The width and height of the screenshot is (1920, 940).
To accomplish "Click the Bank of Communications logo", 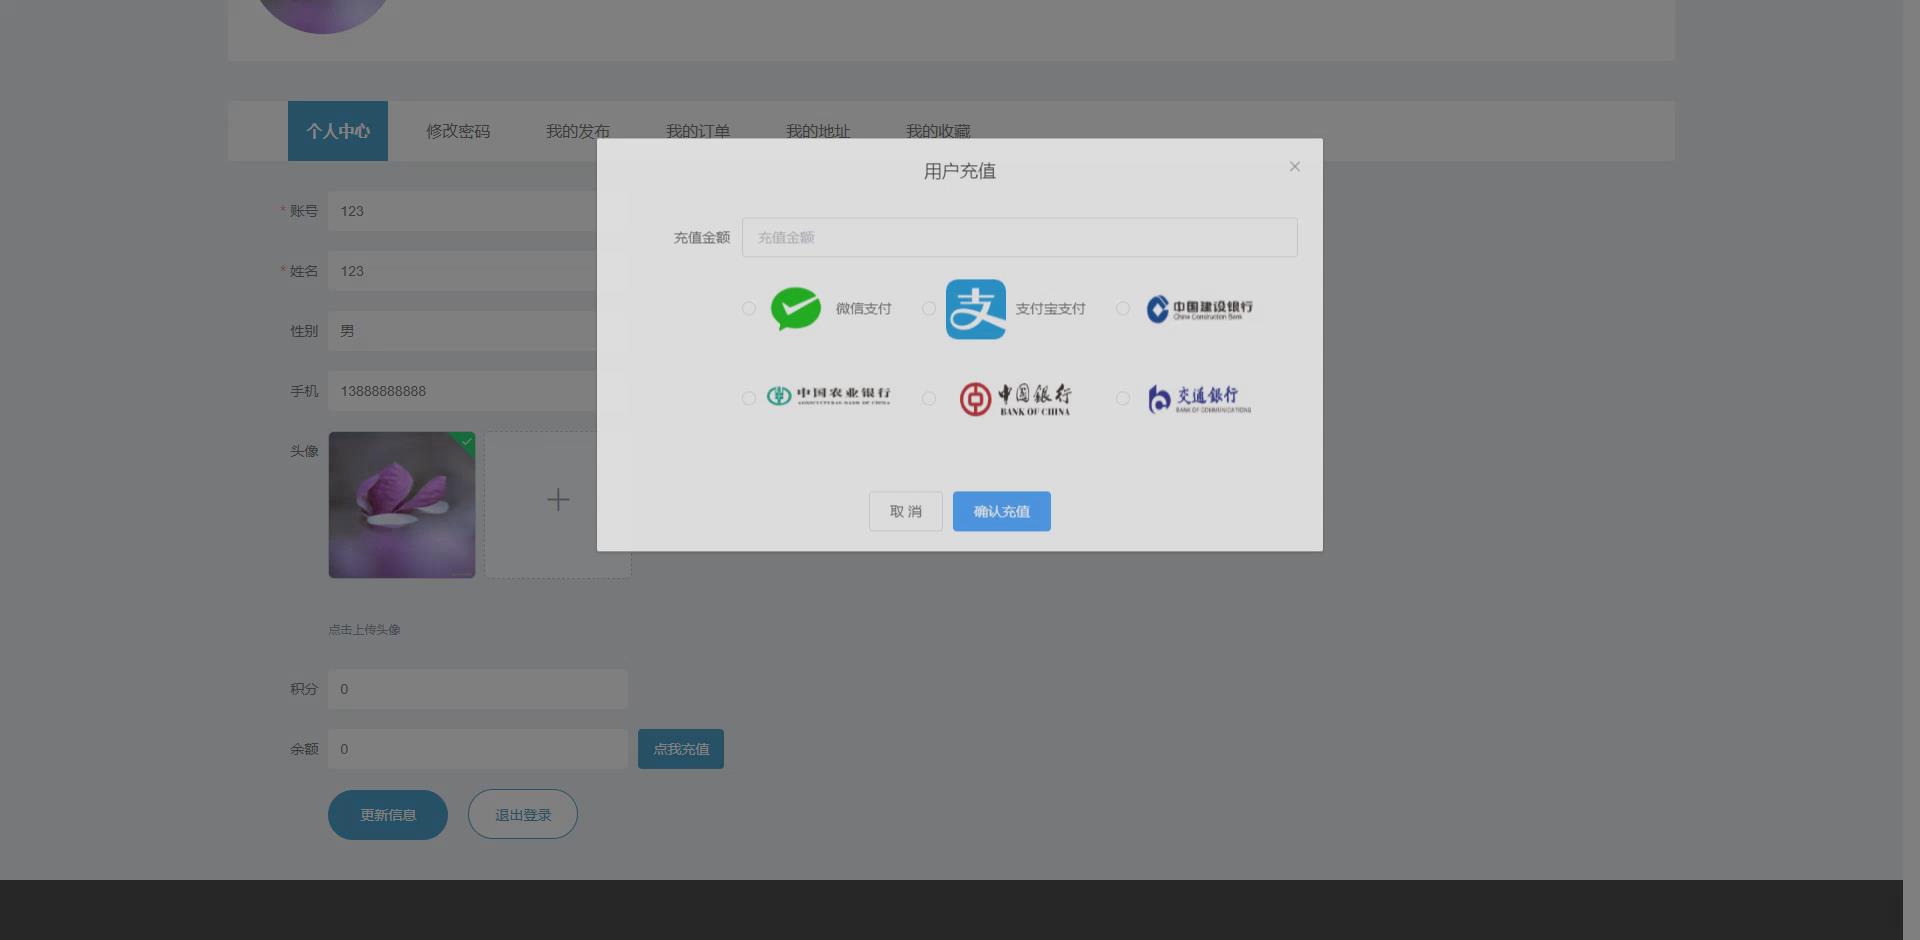I will (x=1199, y=399).
